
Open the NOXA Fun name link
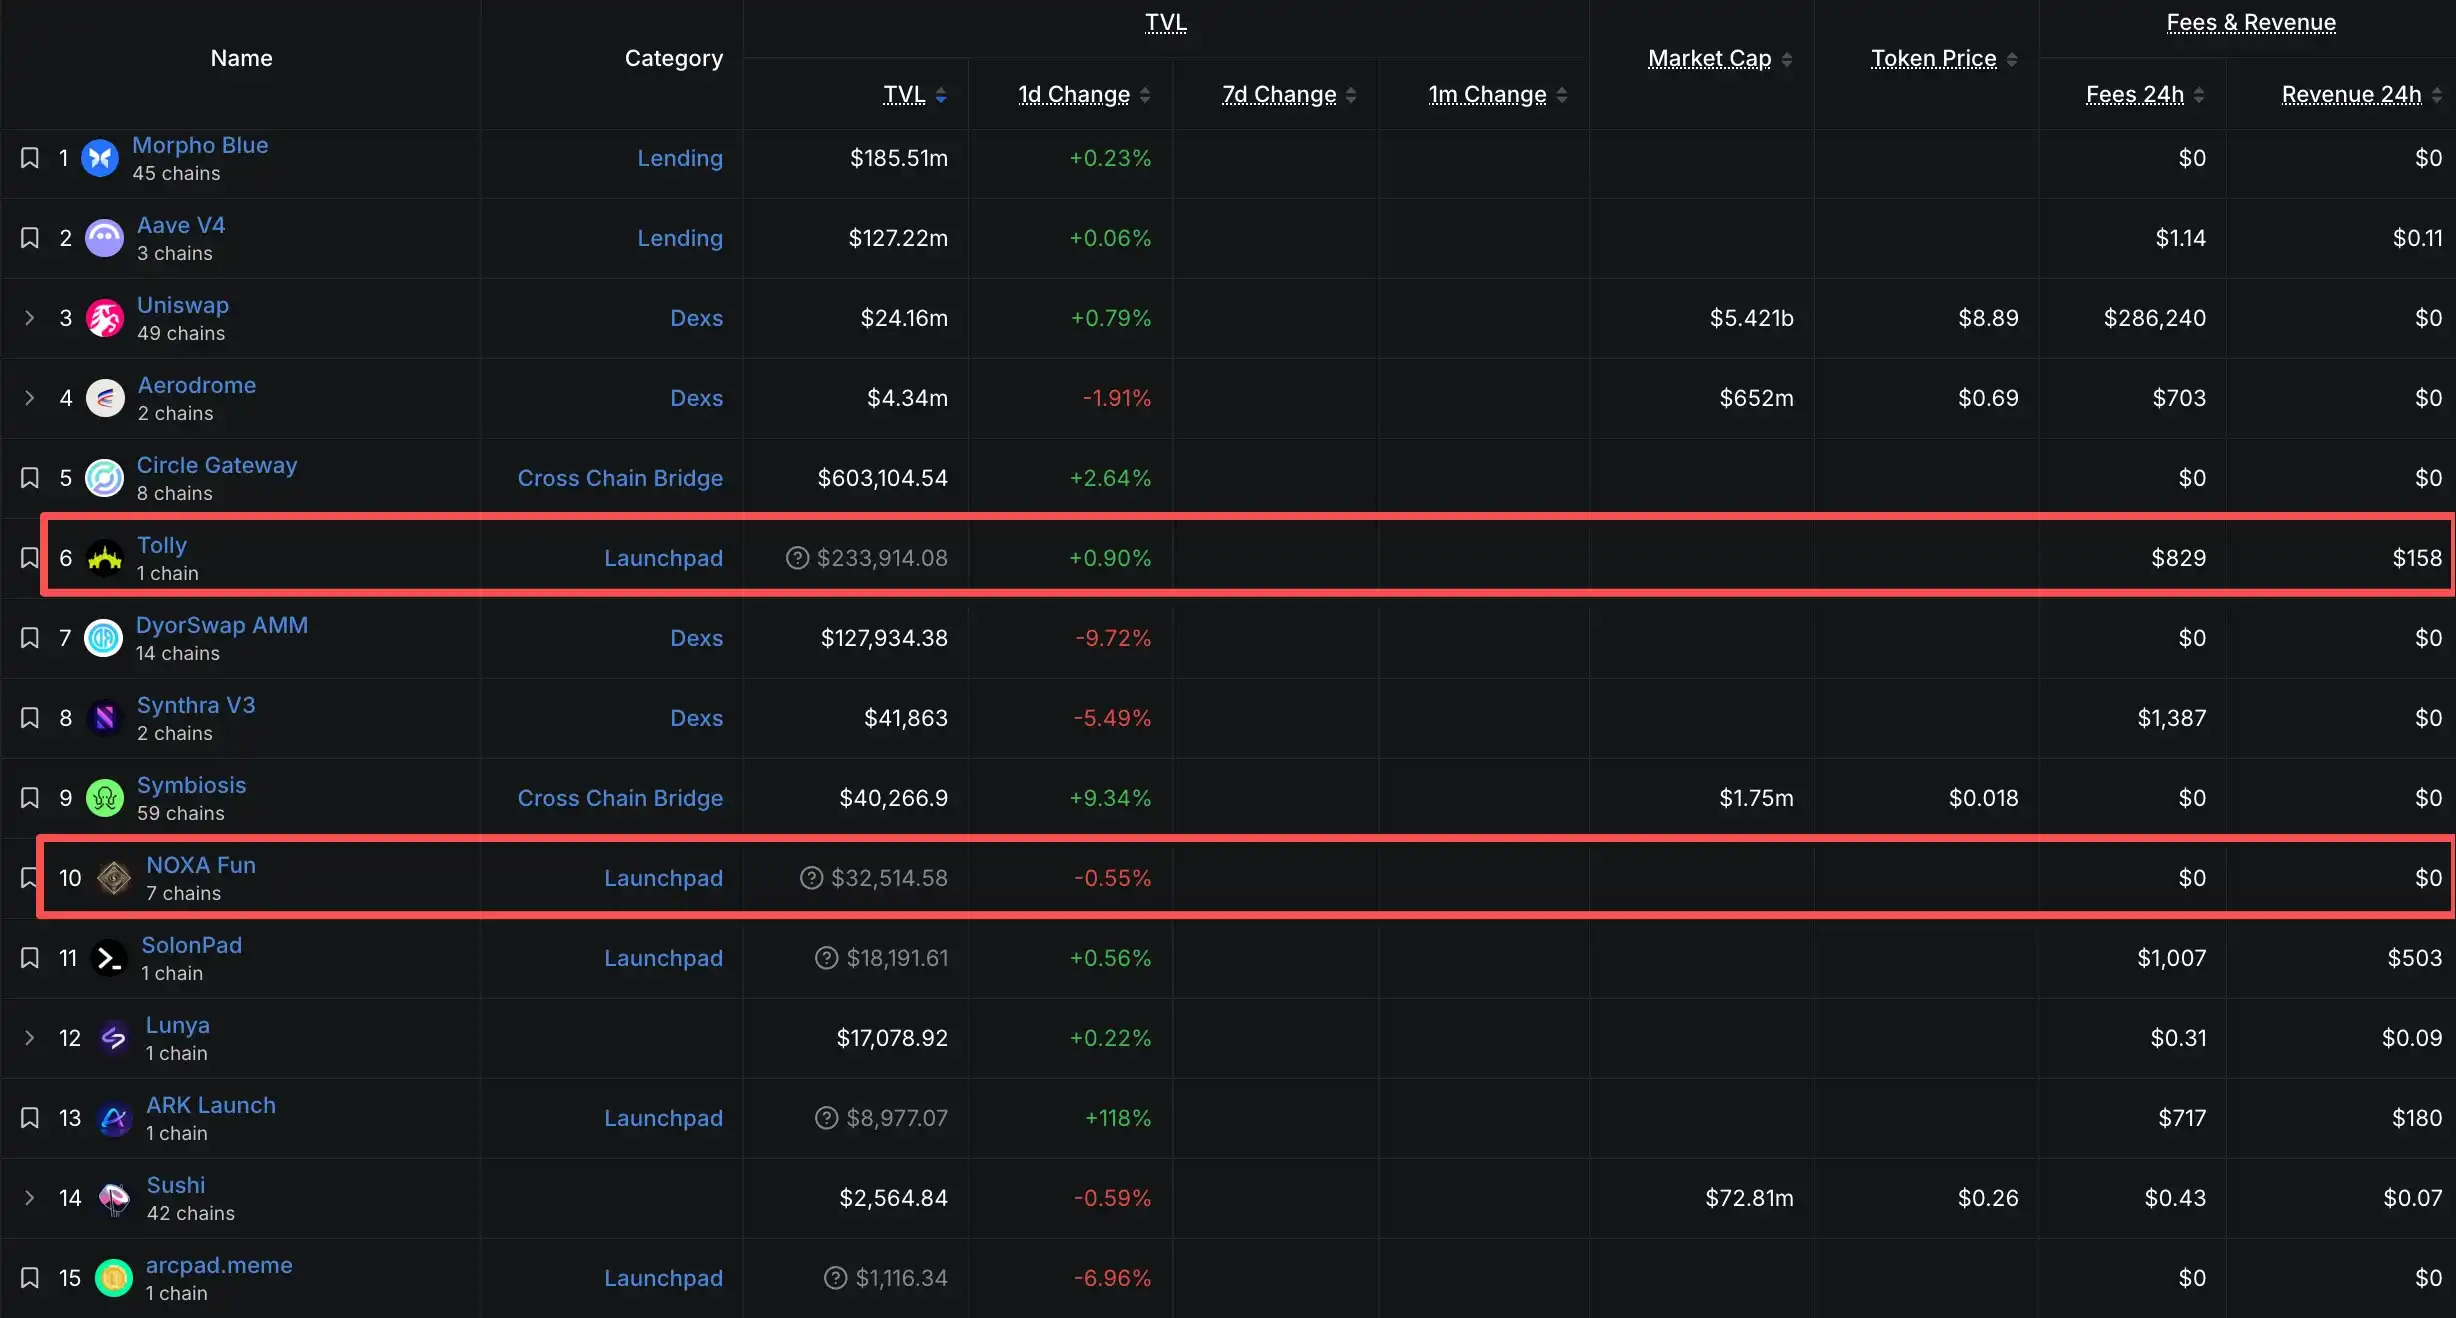point(201,865)
